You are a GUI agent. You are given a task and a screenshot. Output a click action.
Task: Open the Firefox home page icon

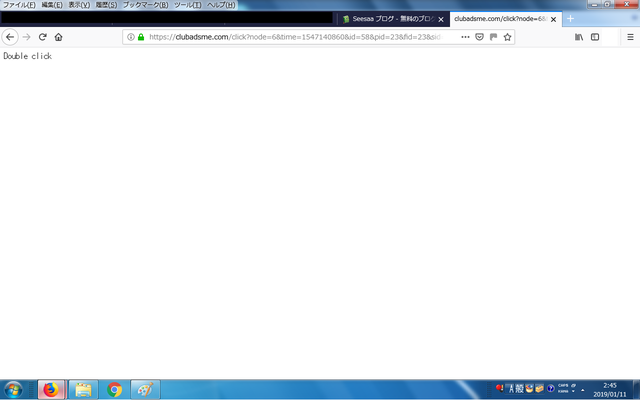click(58, 37)
